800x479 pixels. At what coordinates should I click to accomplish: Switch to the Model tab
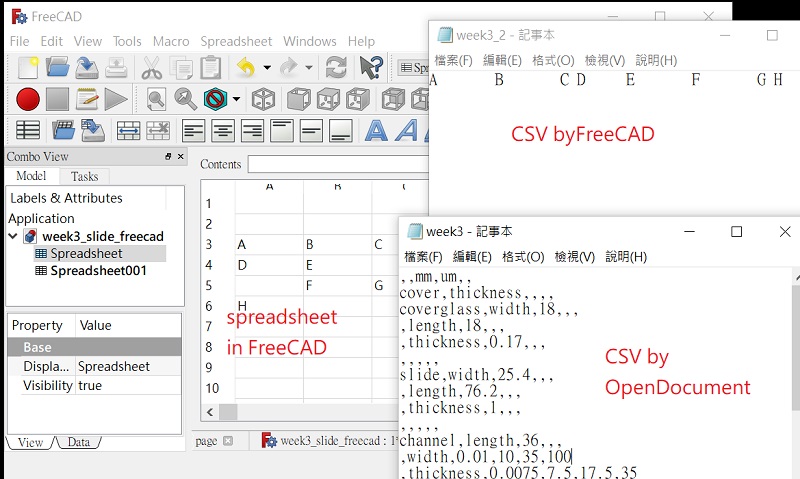coord(31,176)
